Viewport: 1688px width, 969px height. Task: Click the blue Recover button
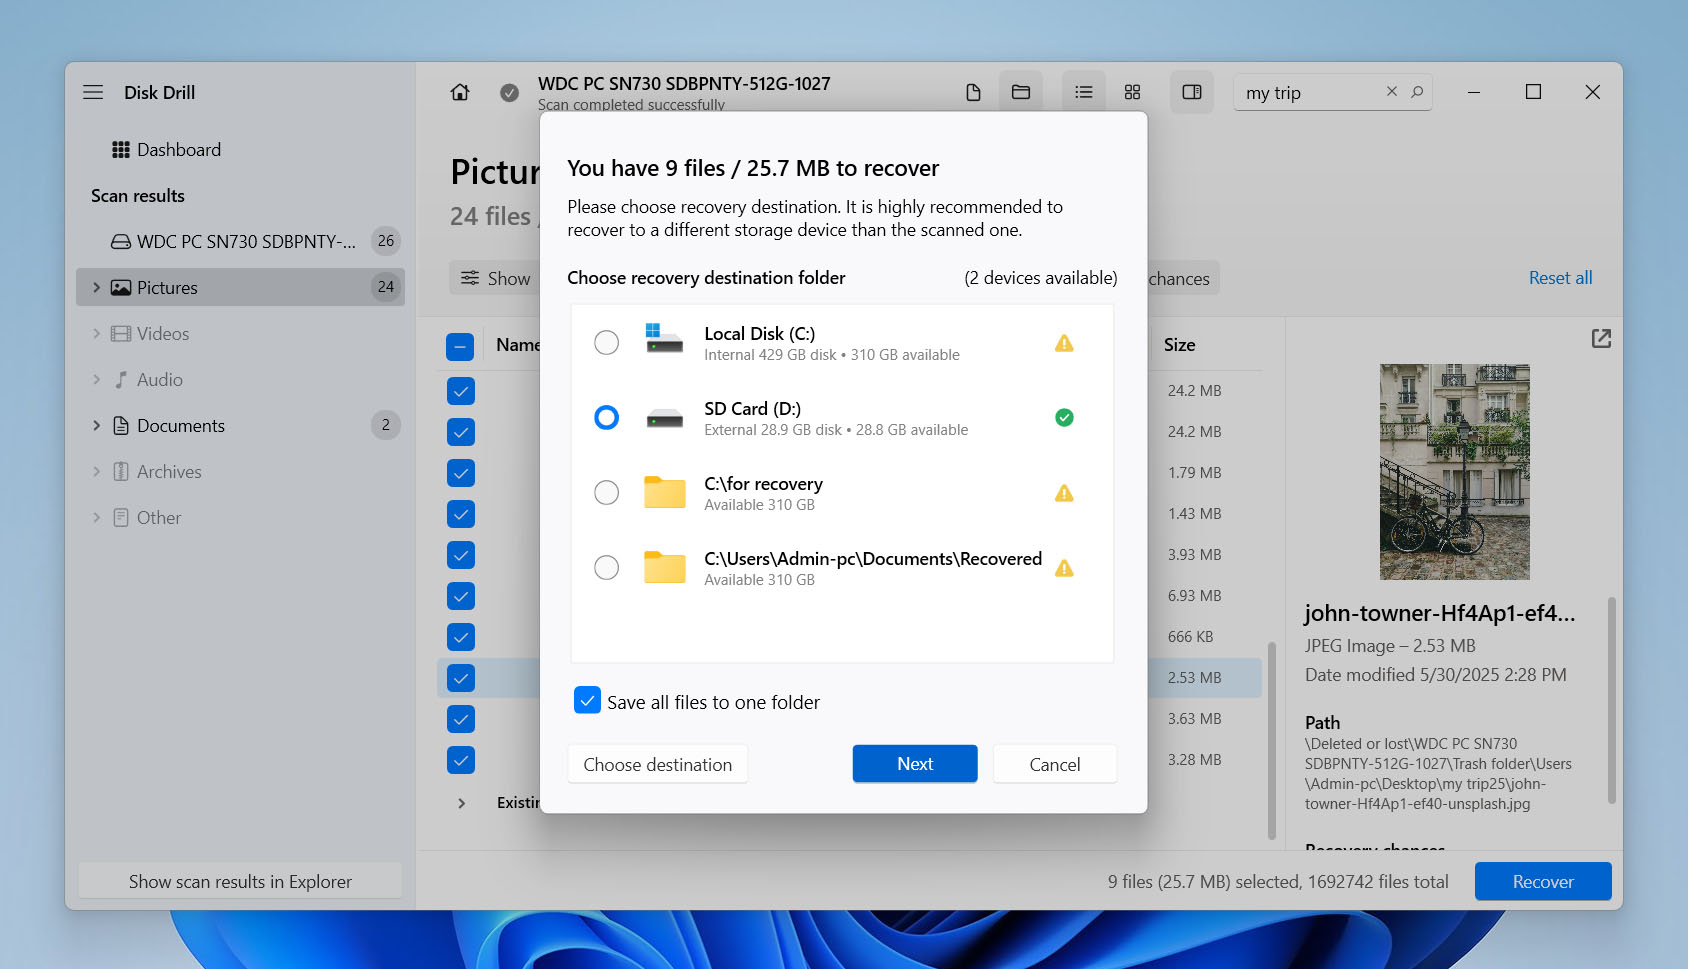pyautogui.click(x=1543, y=882)
